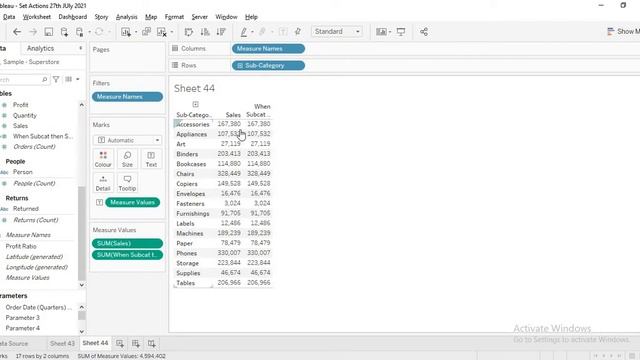Click the Presentation Mode icon
Image resolution: width=640 pixels, height=360 pixels.
pos(401,32)
